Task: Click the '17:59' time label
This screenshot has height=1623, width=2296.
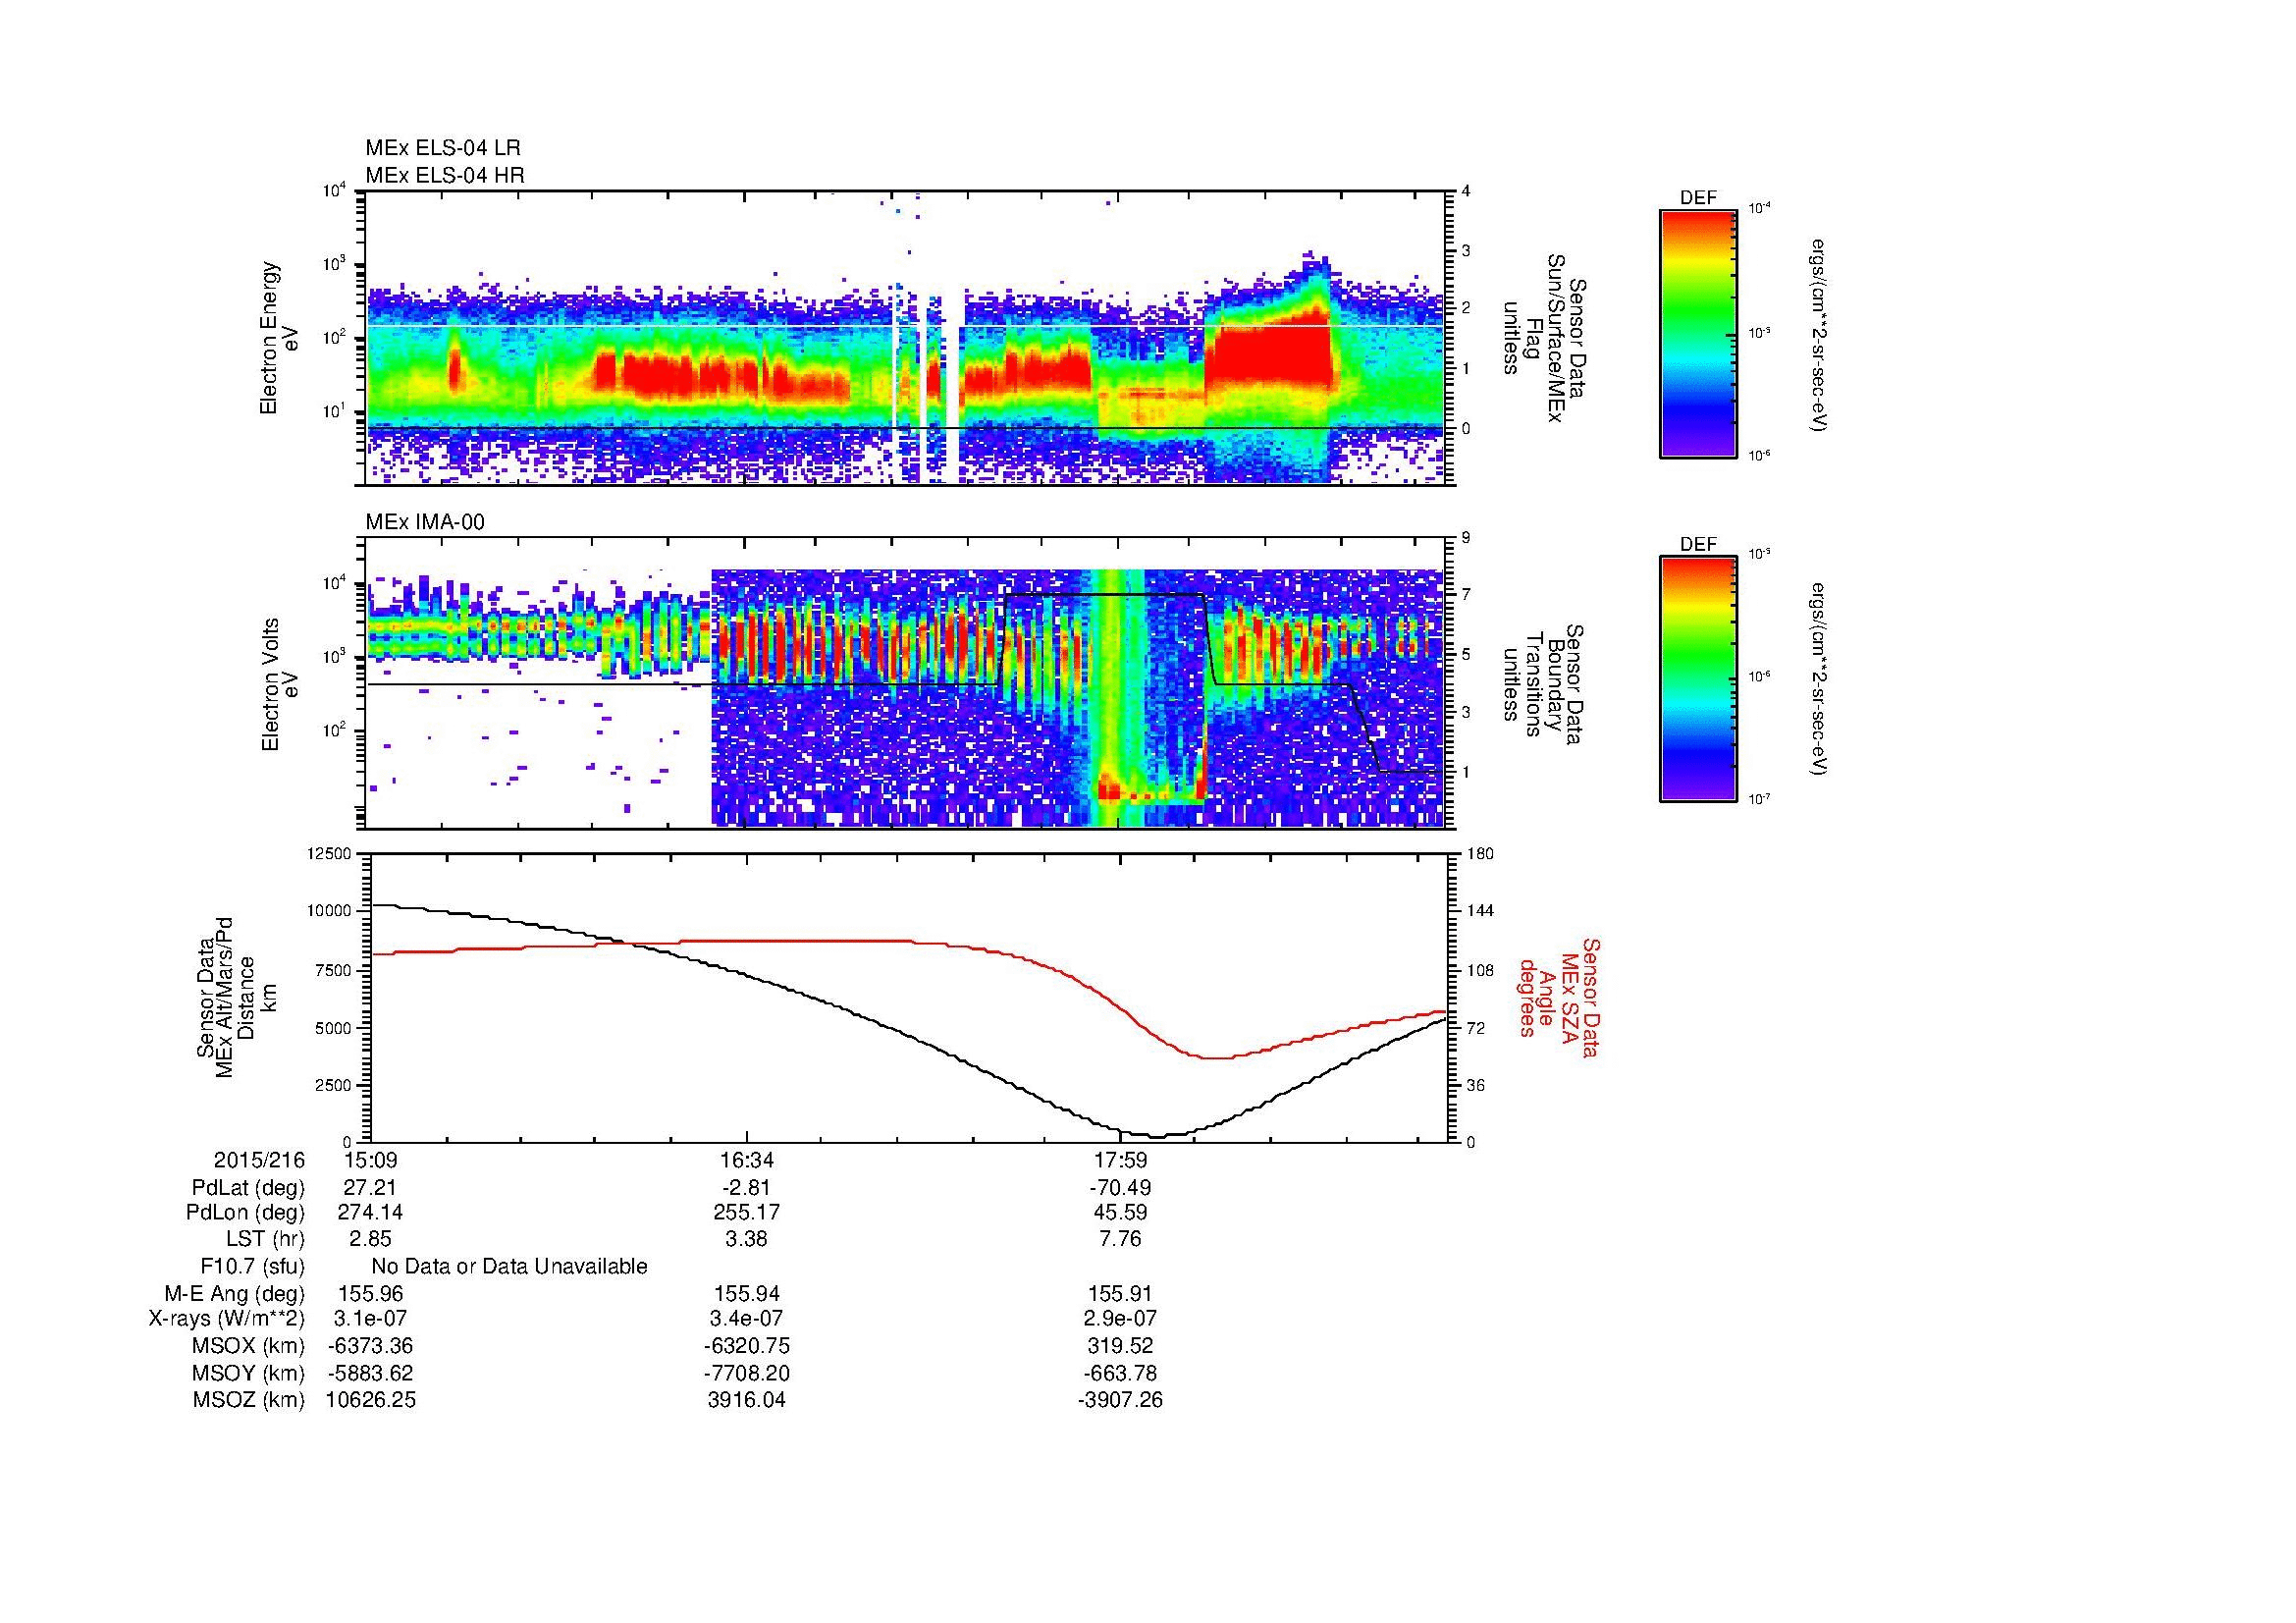Action: tap(1121, 1161)
